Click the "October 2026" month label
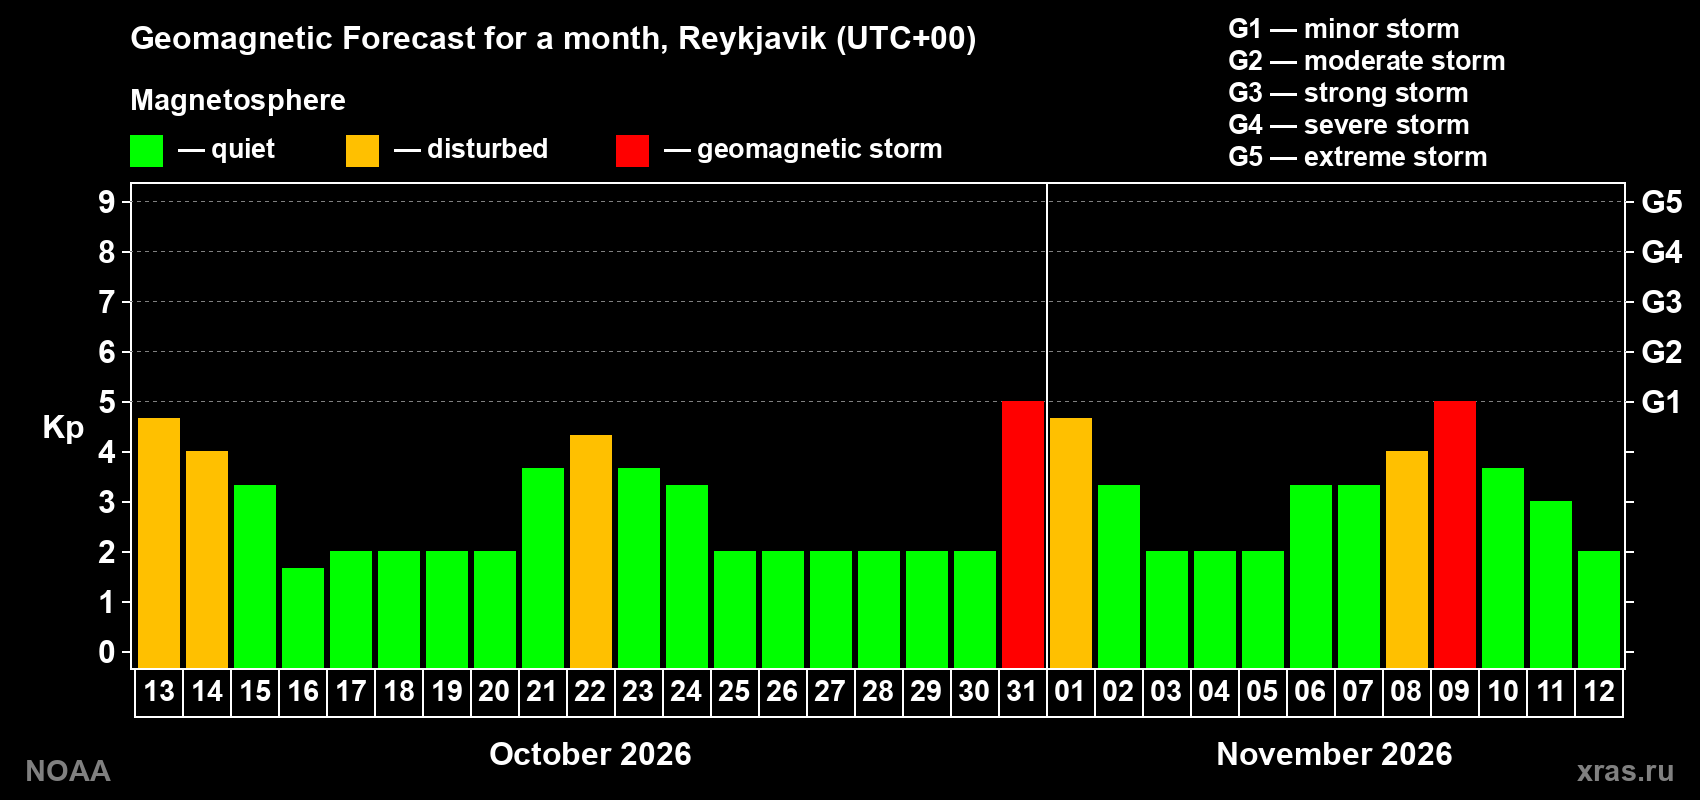 click(x=590, y=754)
